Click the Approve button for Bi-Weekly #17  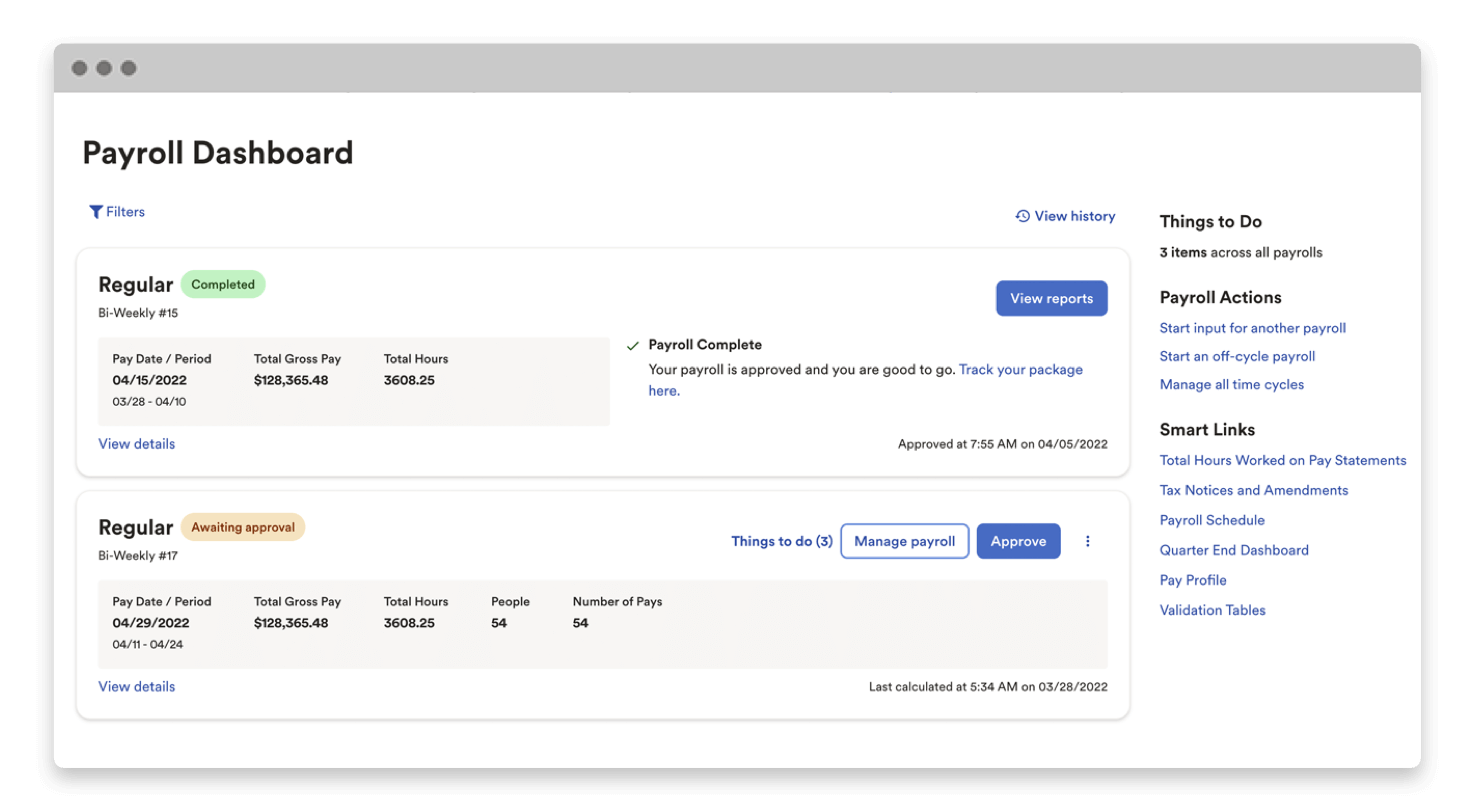pos(1018,540)
